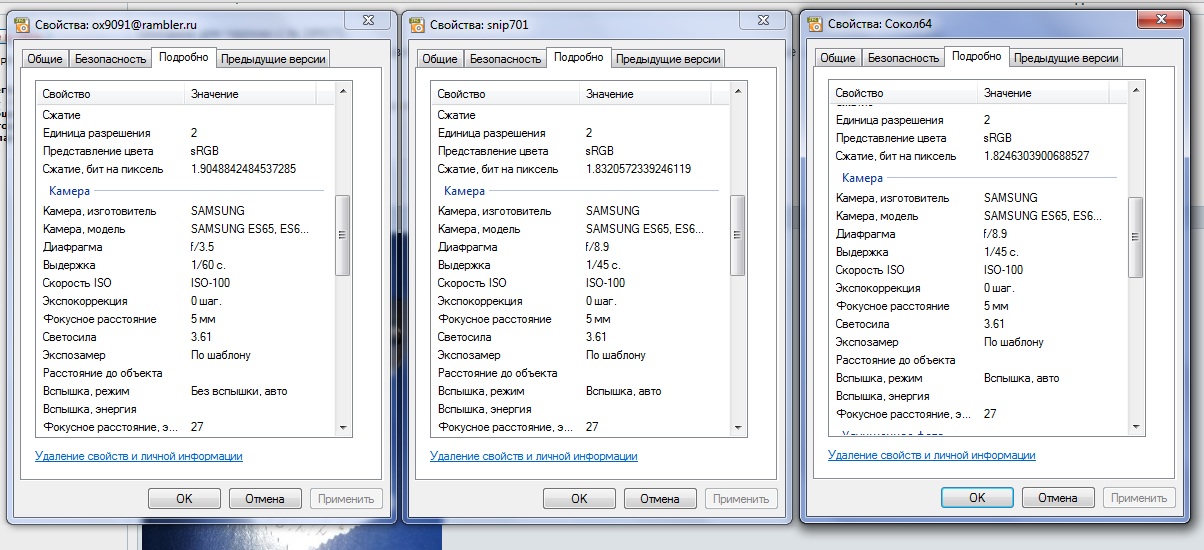The height and width of the screenshot is (550, 1204).
Task: Click the scrollbar thumb in the Сокол64 details list
Action: (1135, 237)
